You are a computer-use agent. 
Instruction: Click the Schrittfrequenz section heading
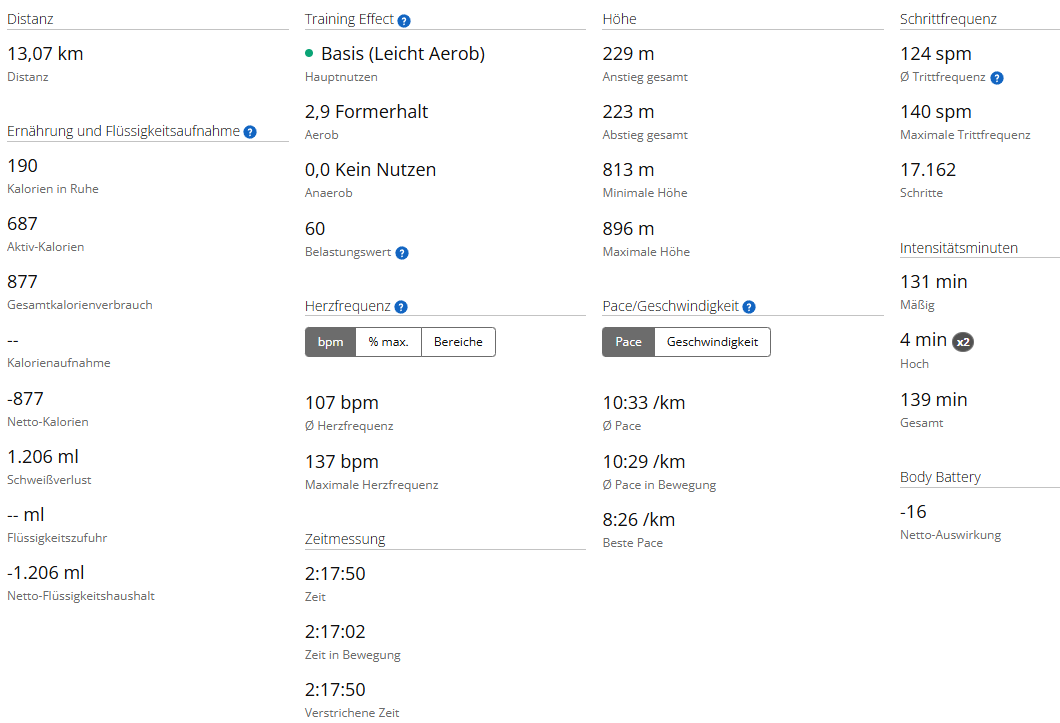[948, 19]
